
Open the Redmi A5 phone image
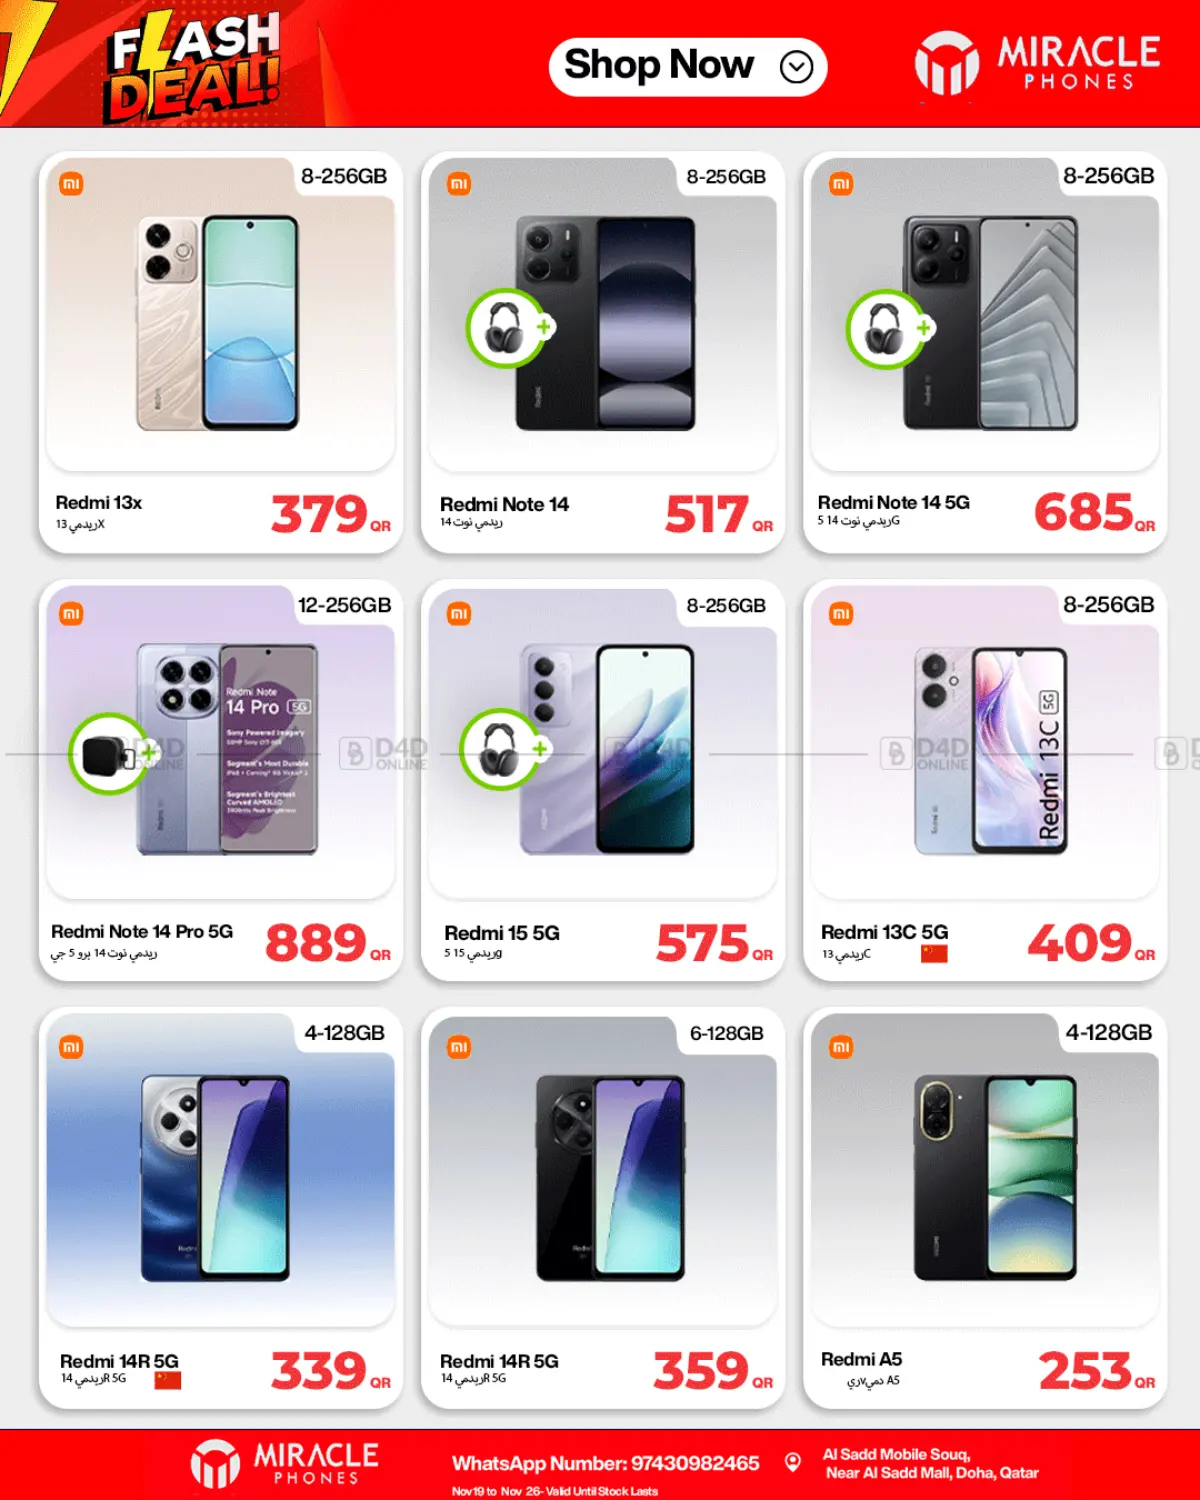point(995,1178)
